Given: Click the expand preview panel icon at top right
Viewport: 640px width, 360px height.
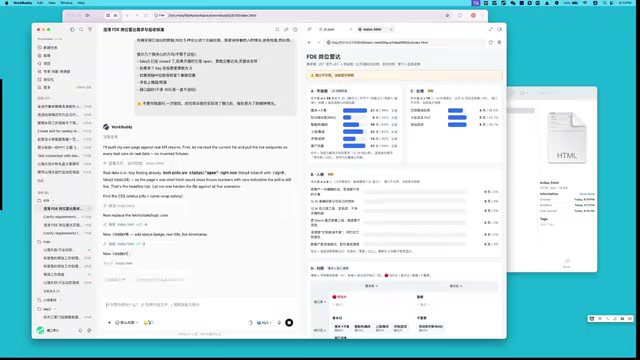Looking at the screenshot, I should tap(490, 29).
